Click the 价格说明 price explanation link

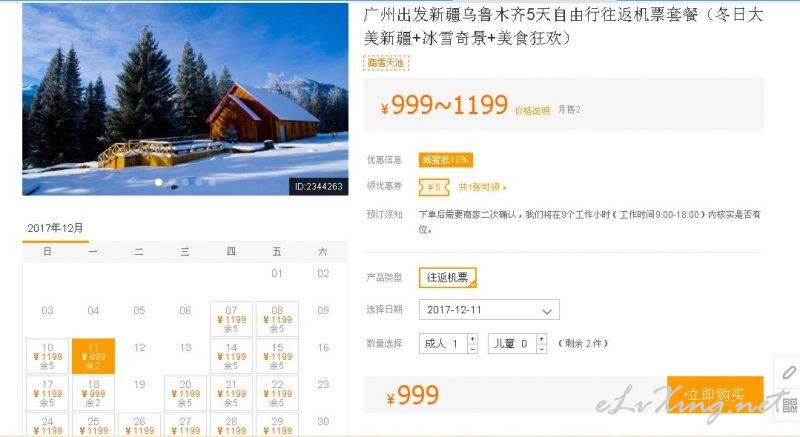click(x=532, y=111)
